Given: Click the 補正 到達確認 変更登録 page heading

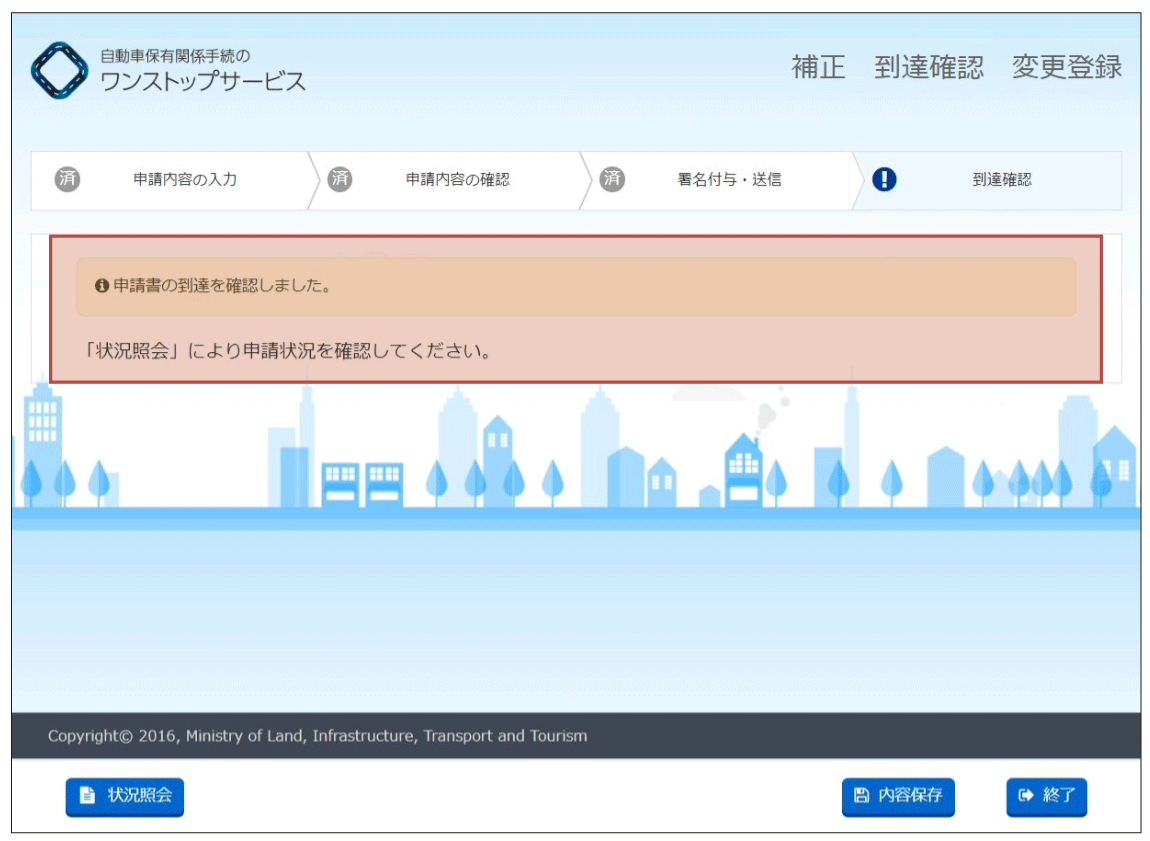Looking at the screenshot, I should coord(956,67).
